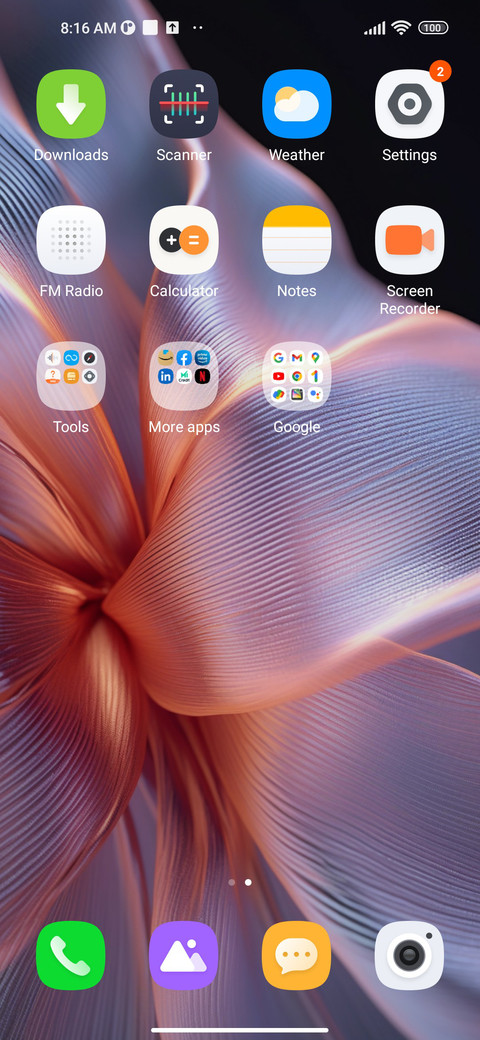480x1040 pixels.
Task: Launch the Scanner app
Action: [x=184, y=104]
